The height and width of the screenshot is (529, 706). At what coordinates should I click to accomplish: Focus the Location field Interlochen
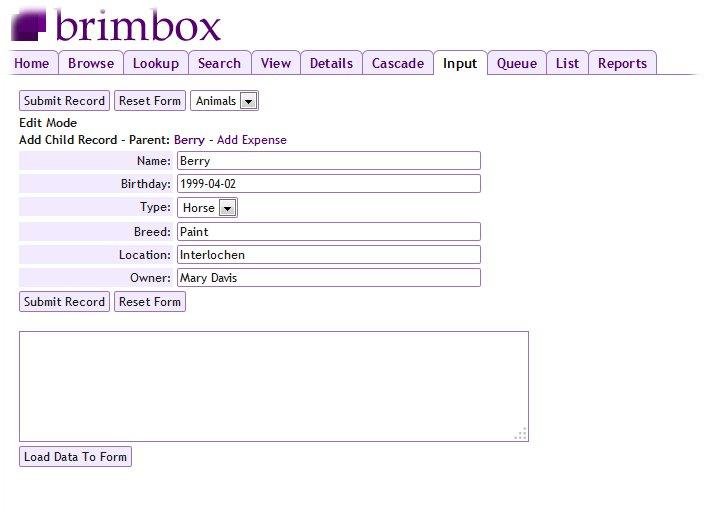[329, 255]
